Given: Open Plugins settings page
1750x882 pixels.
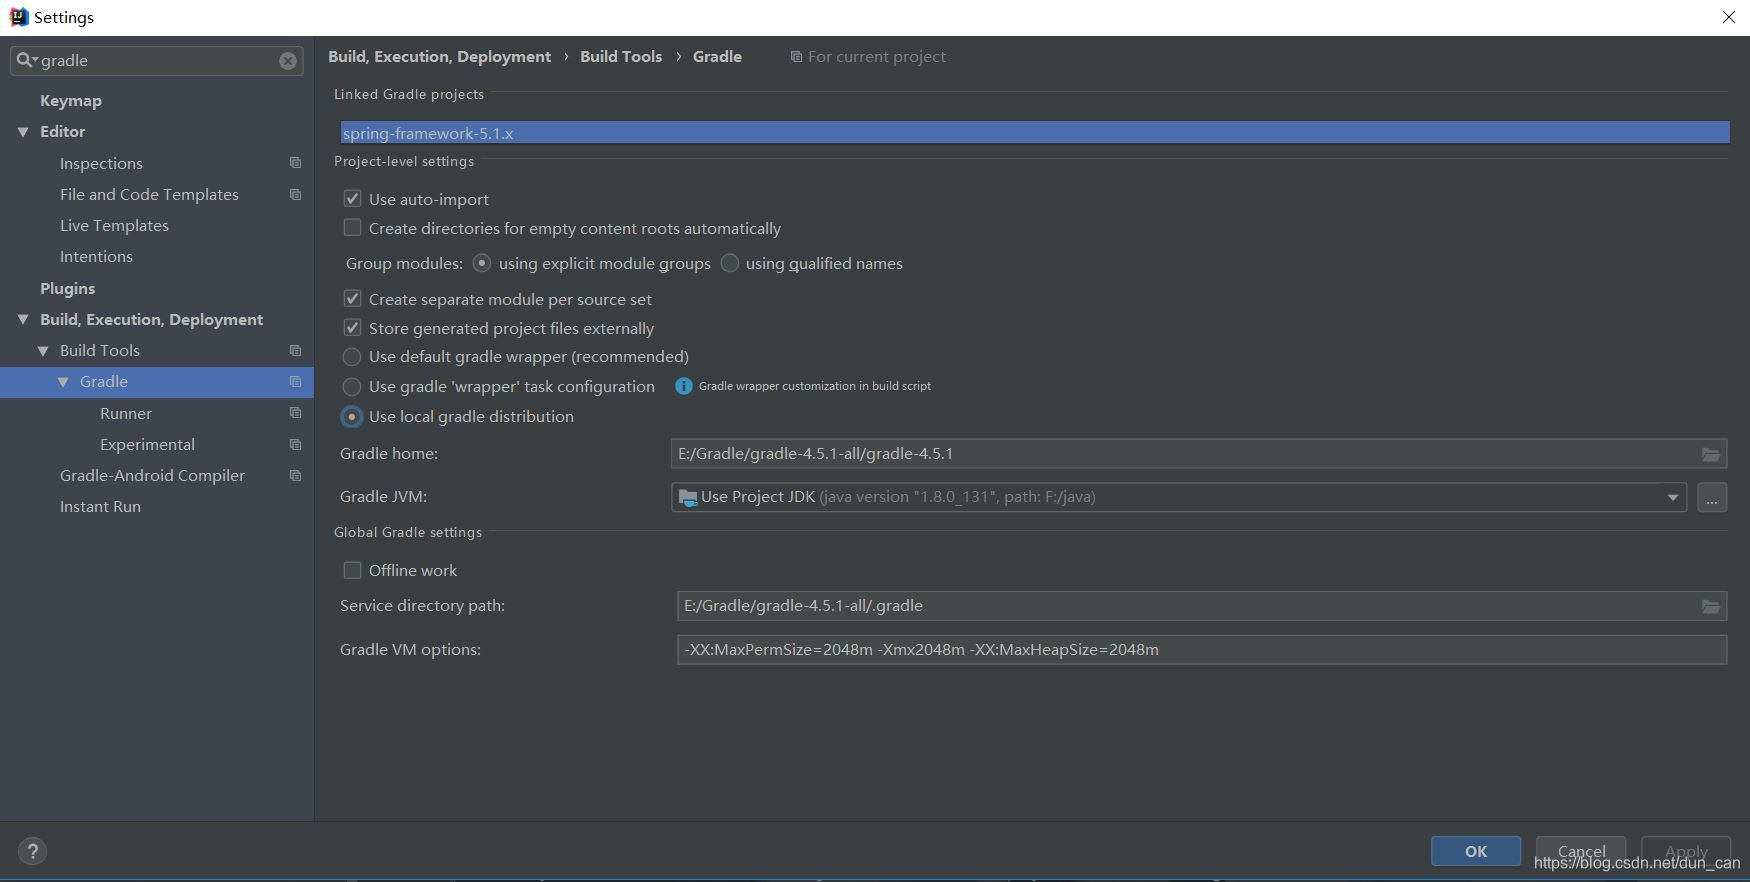Looking at the screenshot, I should 67,288.
